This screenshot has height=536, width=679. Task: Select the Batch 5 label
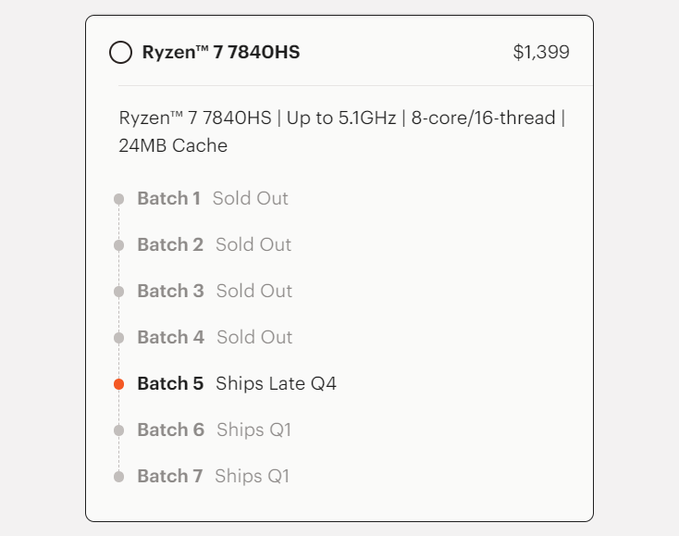[170, 383]
